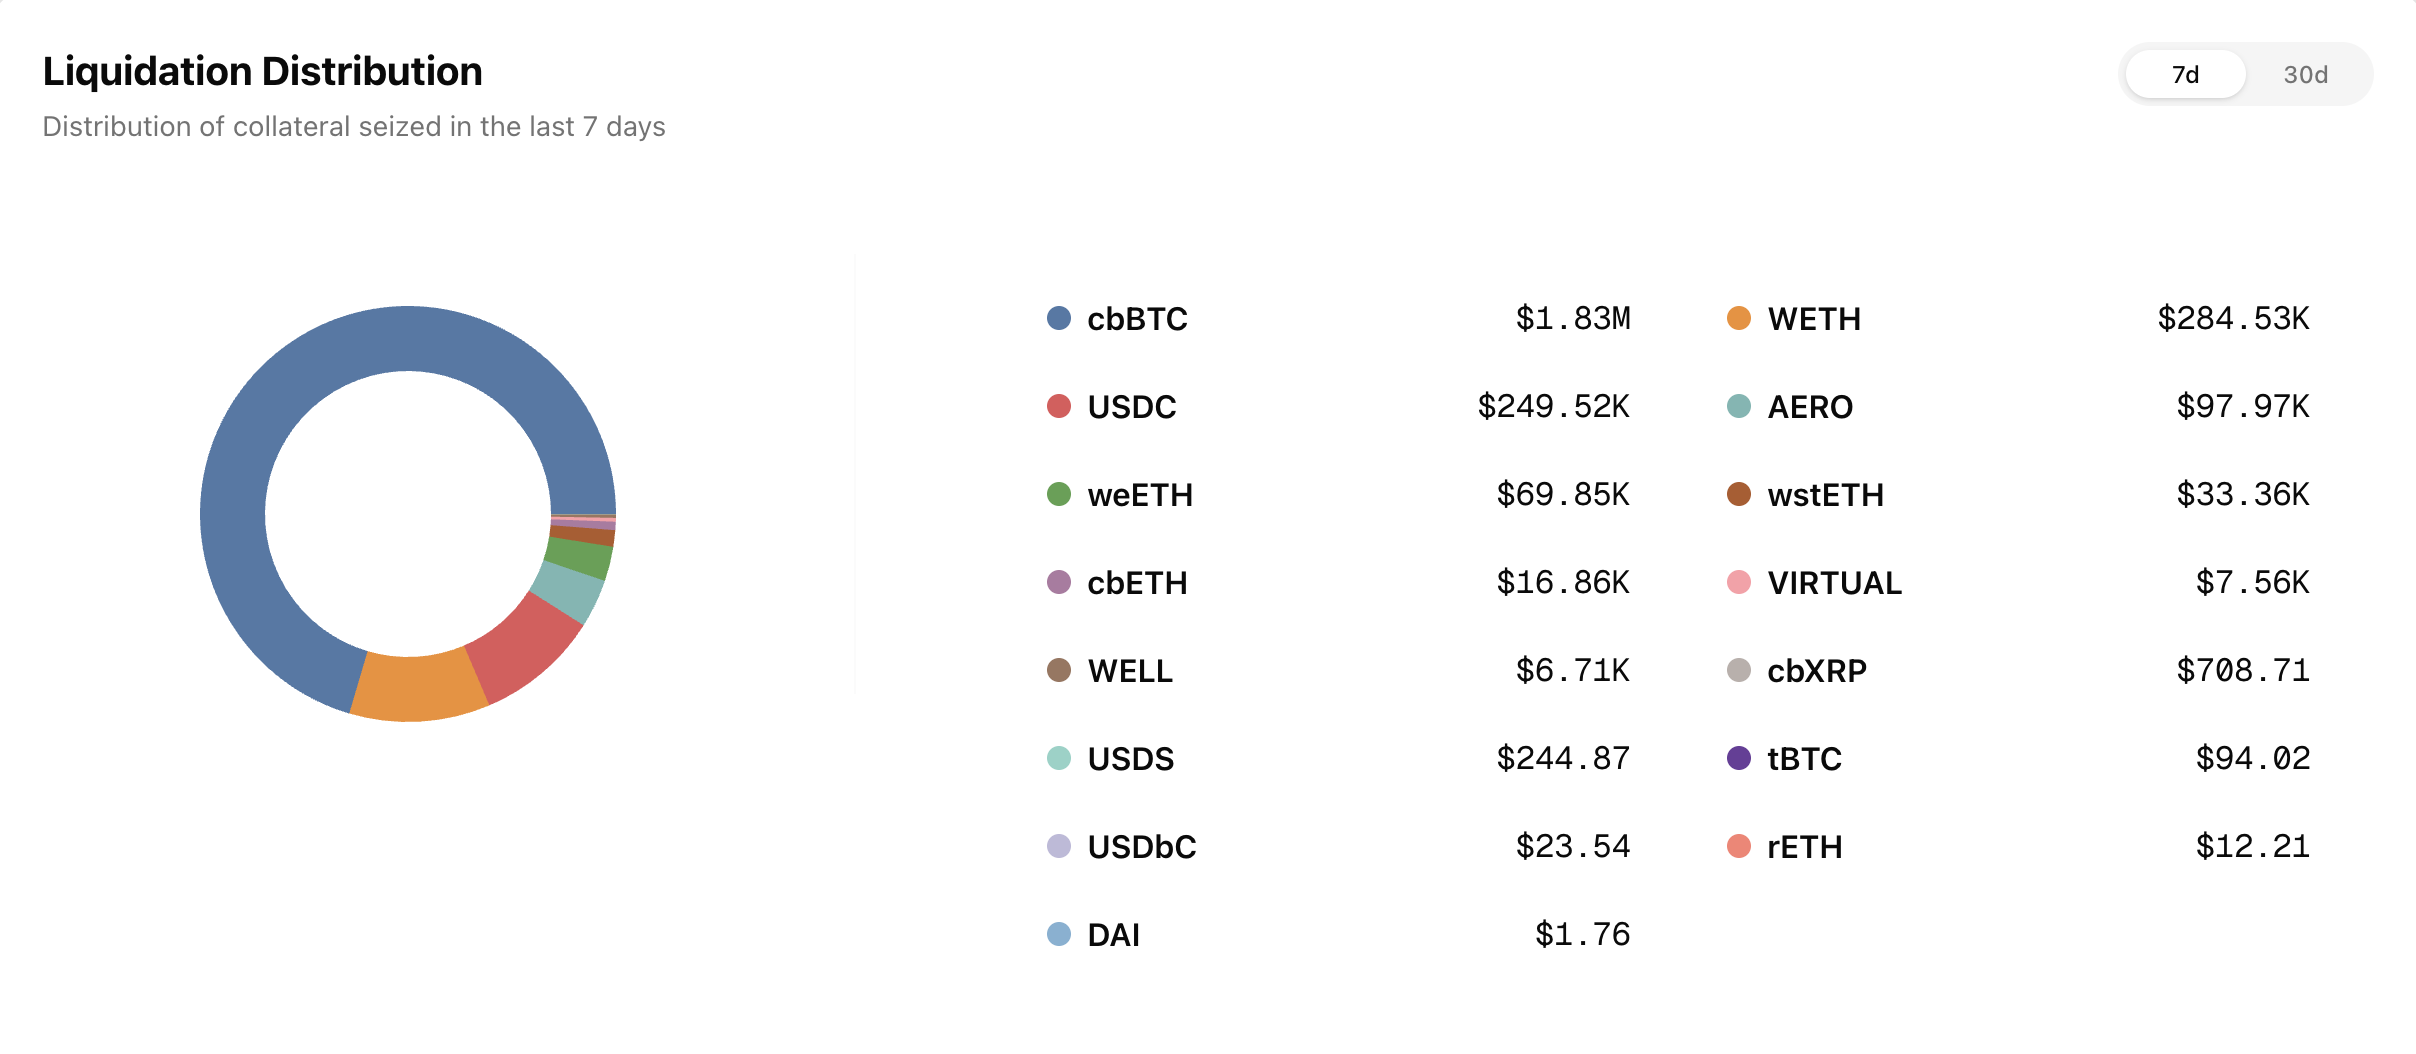Screen dimensions: 2416x1054
Task: Click the WETH orange legend dot
Action: point(1739,319)
